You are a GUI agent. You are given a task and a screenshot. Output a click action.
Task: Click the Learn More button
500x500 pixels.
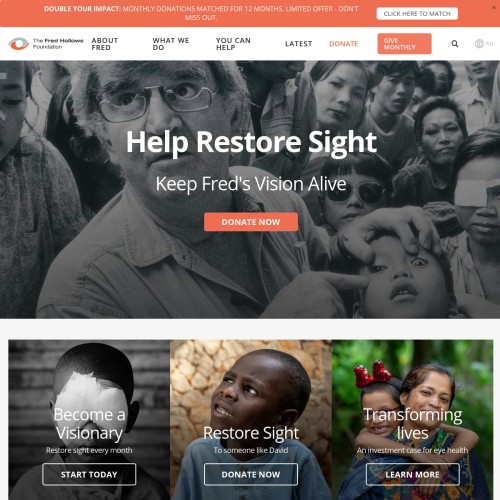(x=412, y=474)
